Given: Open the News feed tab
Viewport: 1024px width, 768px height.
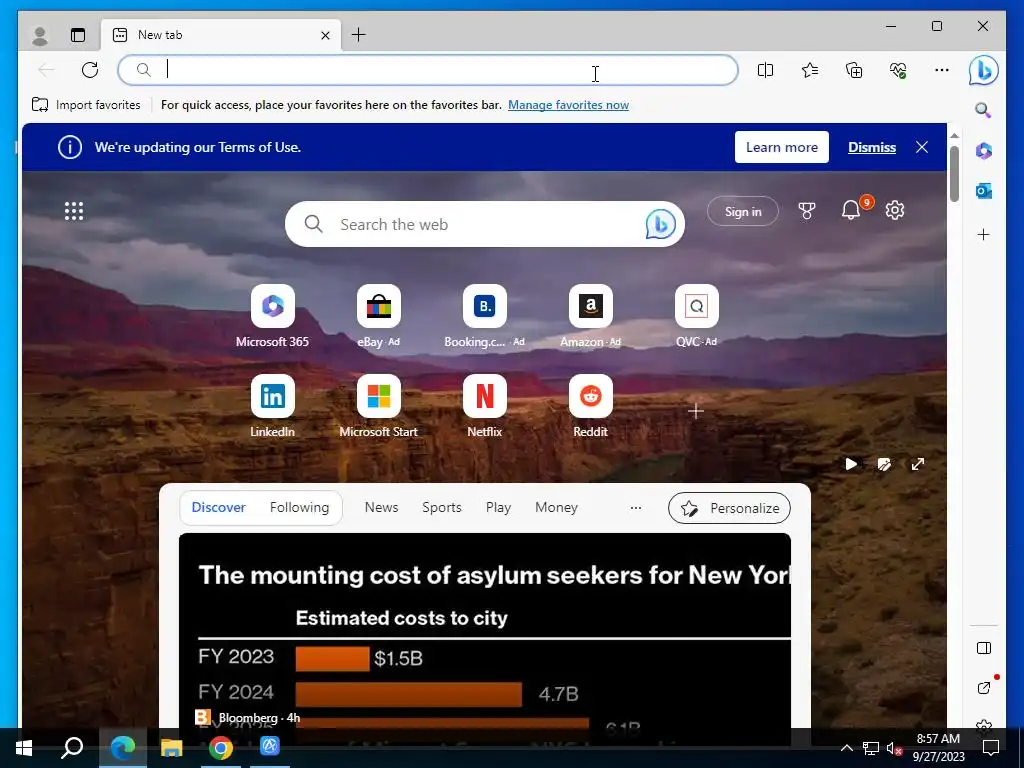Looking at the screenshot, I should tap(381, 507).
